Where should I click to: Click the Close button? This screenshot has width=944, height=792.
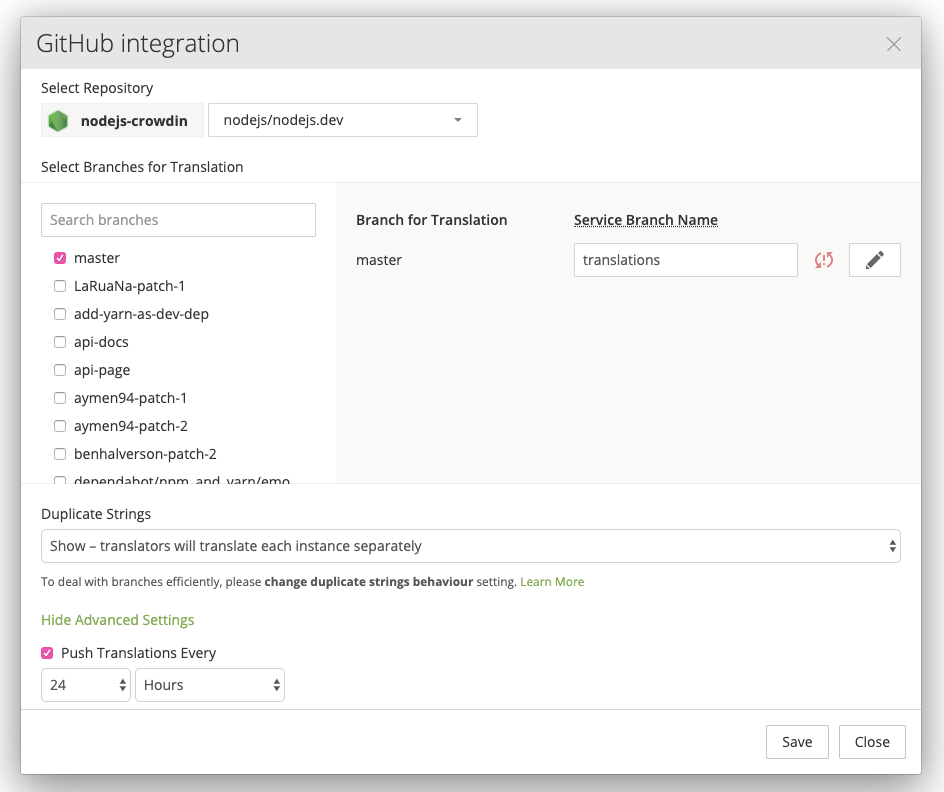pos(872,742)
